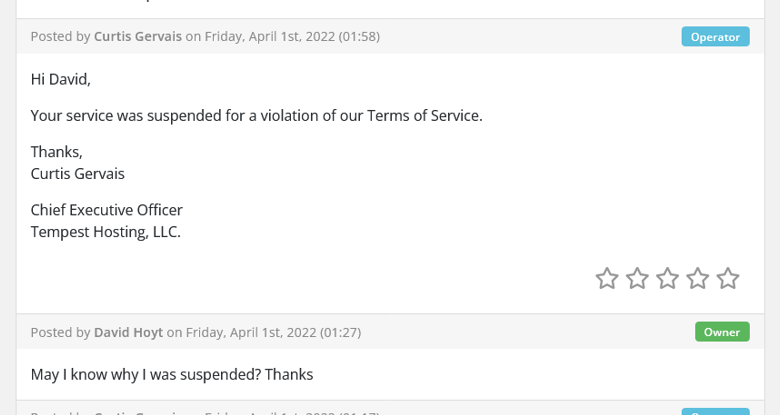Click the 01:58 post timestamp
Screen dimensions: 780x415
click(359, 37)
